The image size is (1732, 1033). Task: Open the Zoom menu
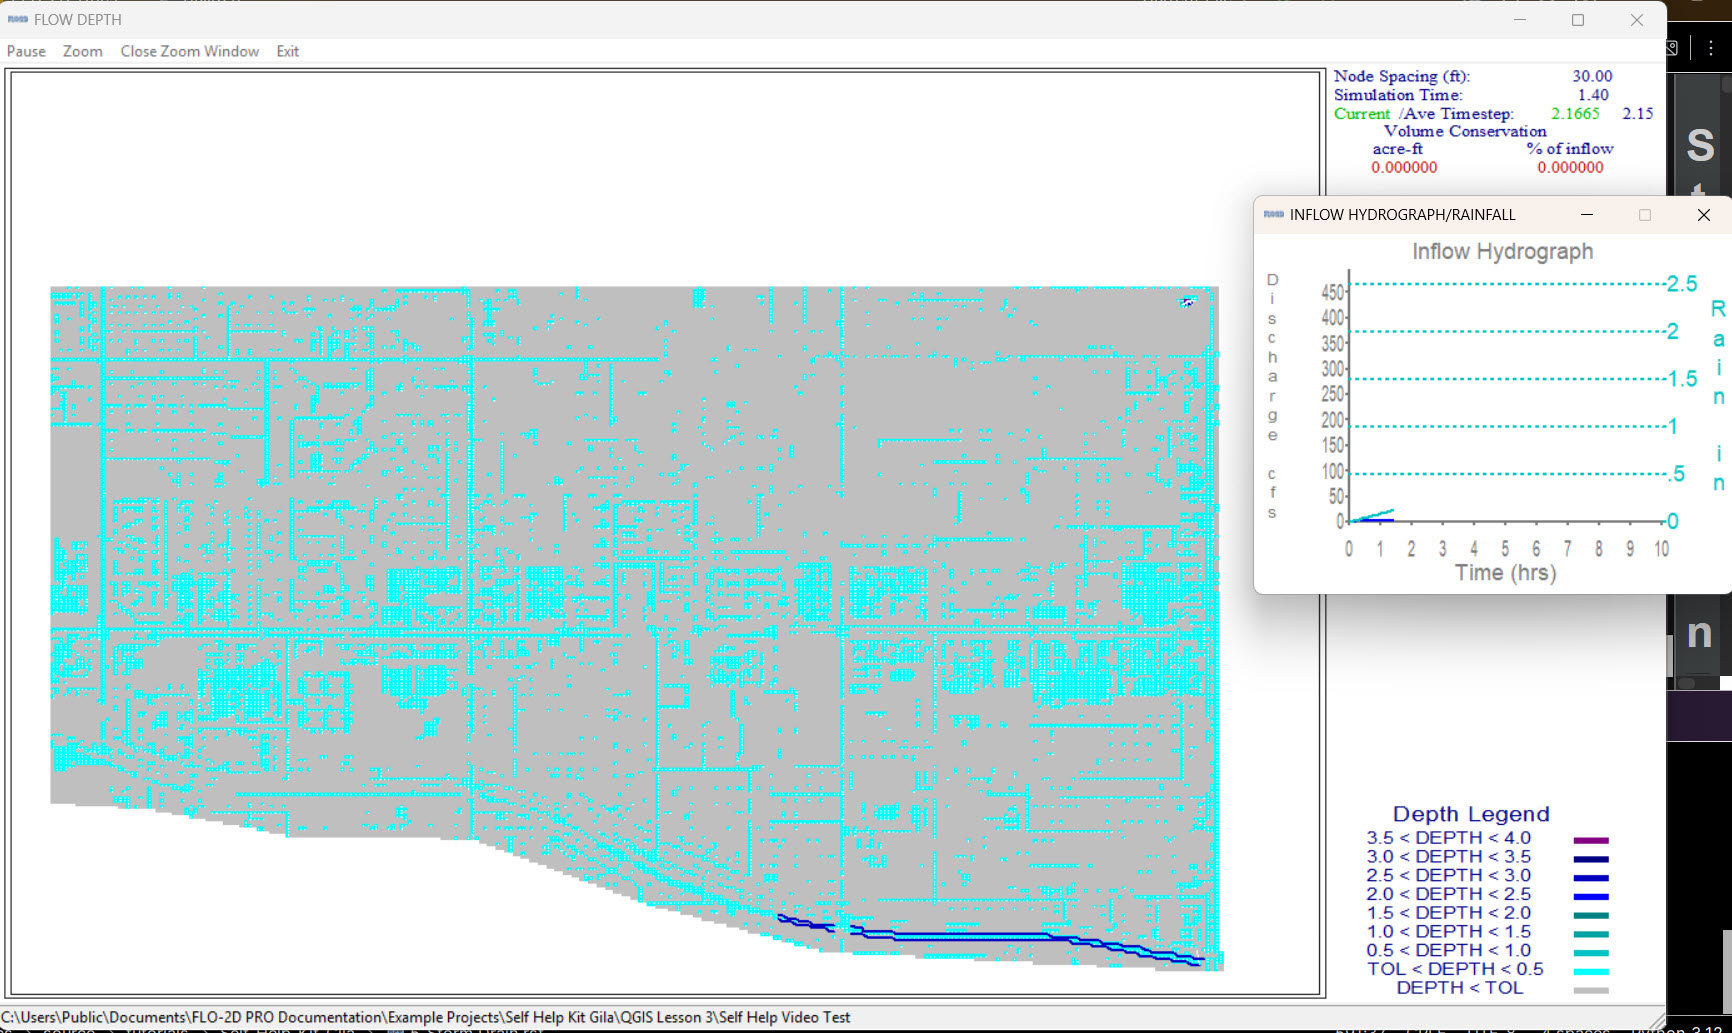coord(82,51)
